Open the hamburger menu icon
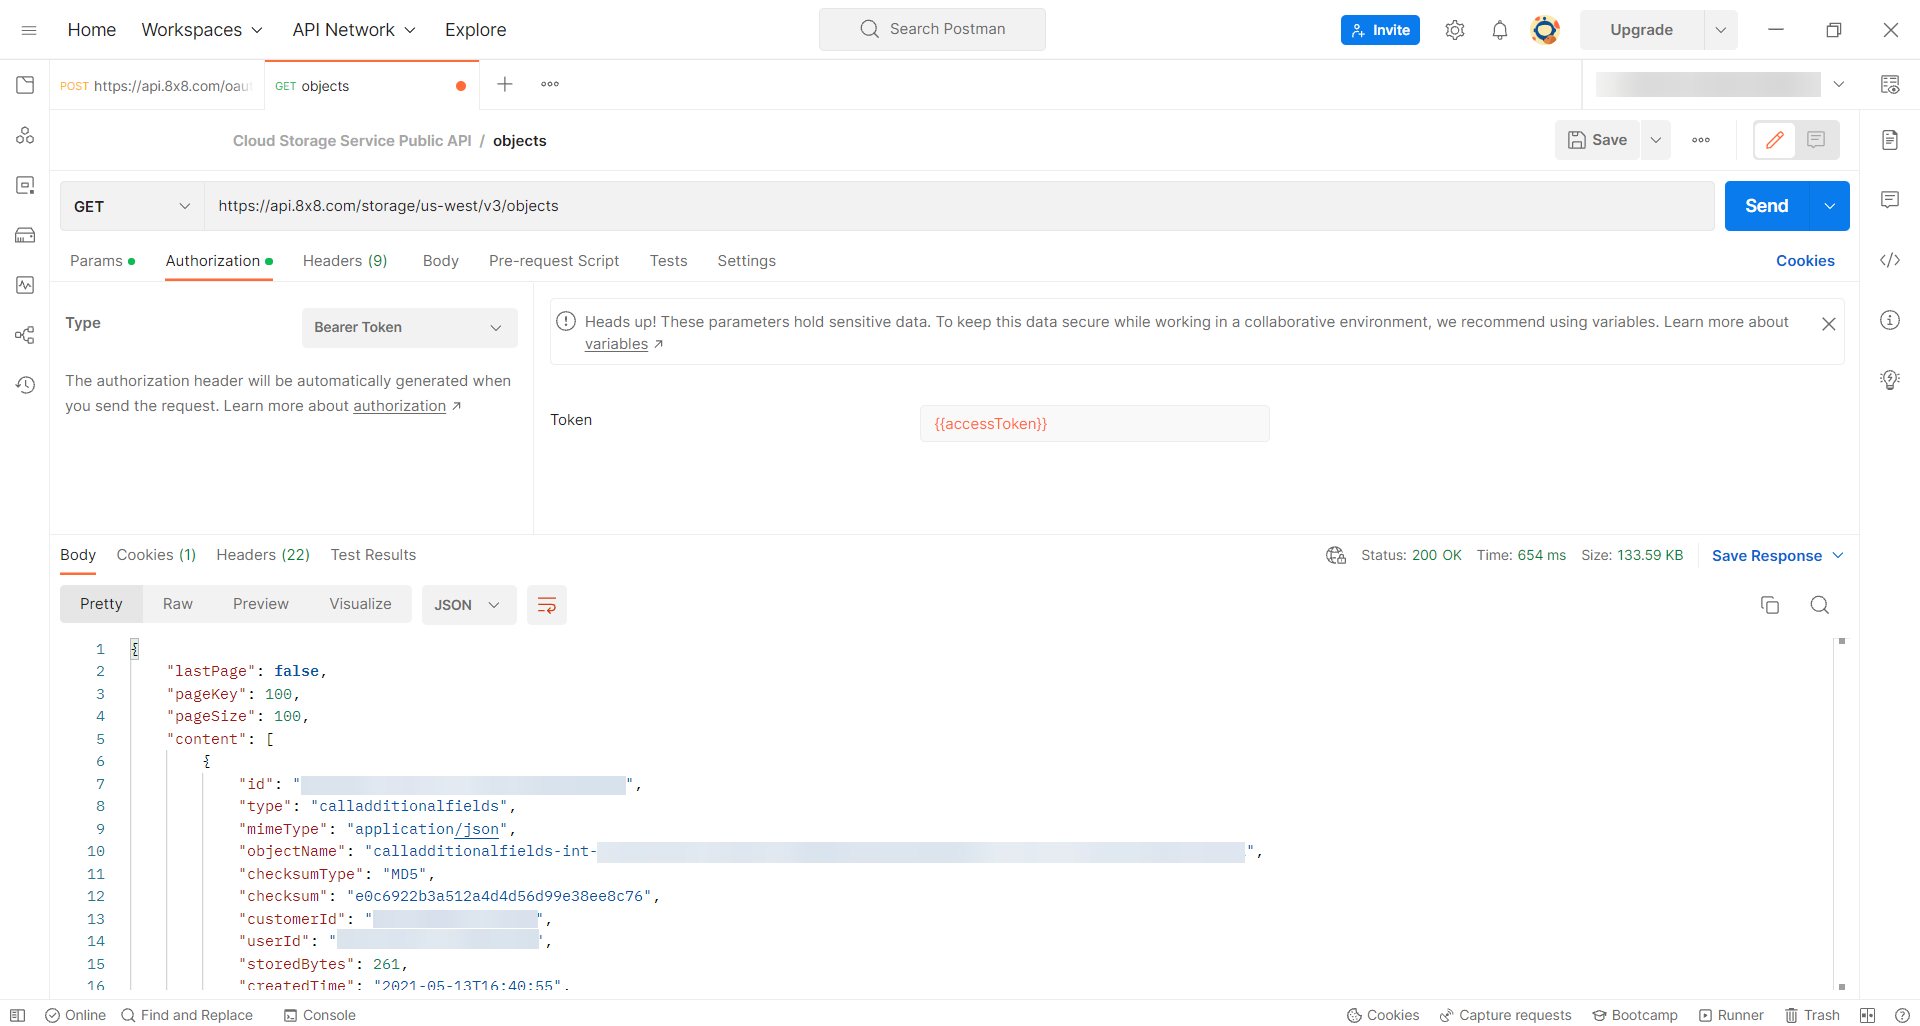The height and width of the screenshot is (1026, 1920). pos(29,30)
